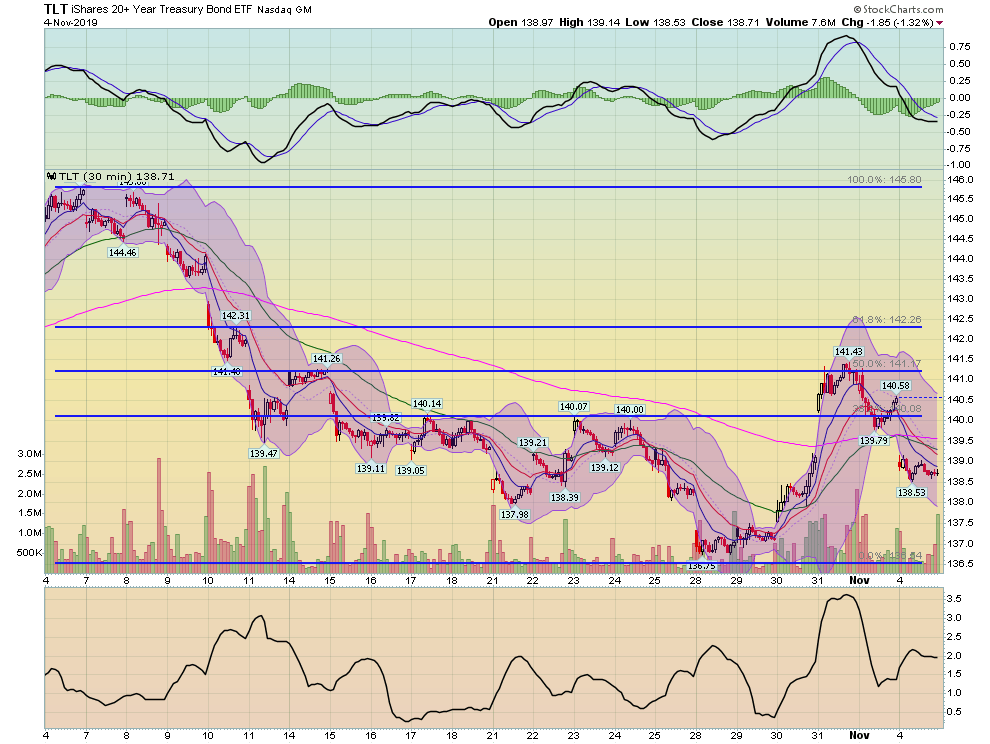Click the 139.12 price label

[604, 468]
